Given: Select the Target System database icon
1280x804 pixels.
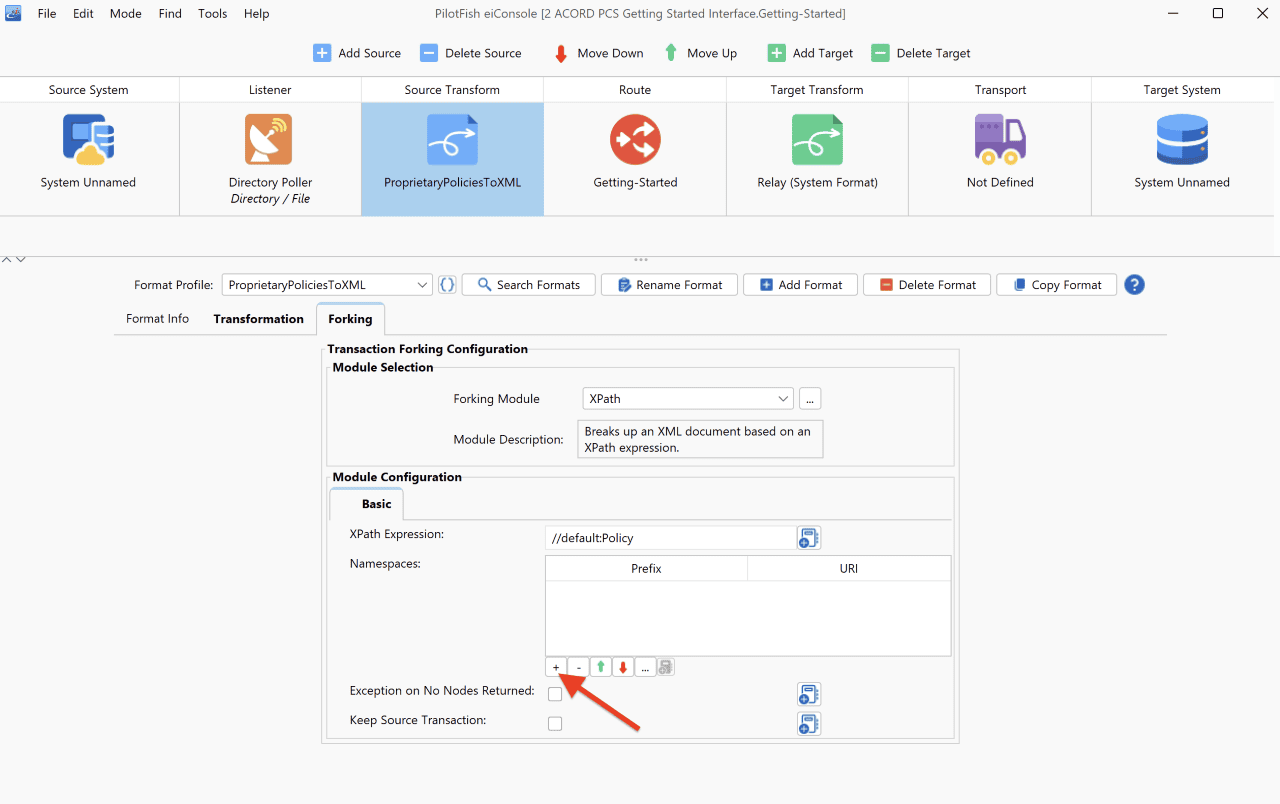Looking at the screenshot, I should [x=1182, y=139].
